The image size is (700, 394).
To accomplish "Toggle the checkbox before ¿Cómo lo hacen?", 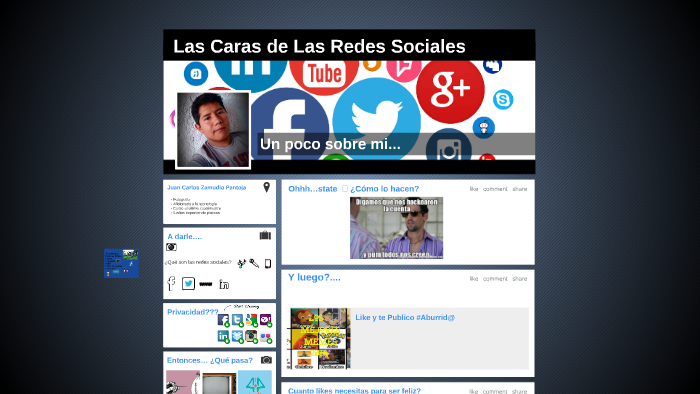I will click(345, 188).
